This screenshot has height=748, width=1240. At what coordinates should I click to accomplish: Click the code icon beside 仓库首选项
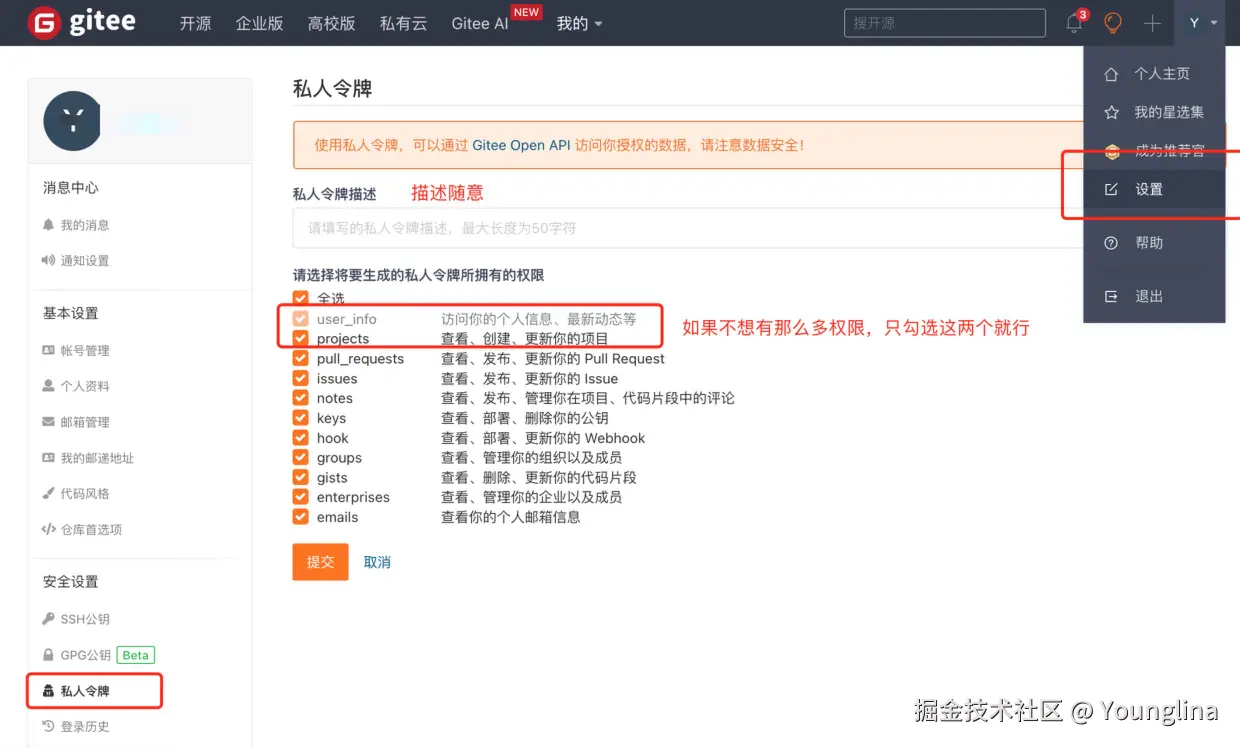click(48, 529)
